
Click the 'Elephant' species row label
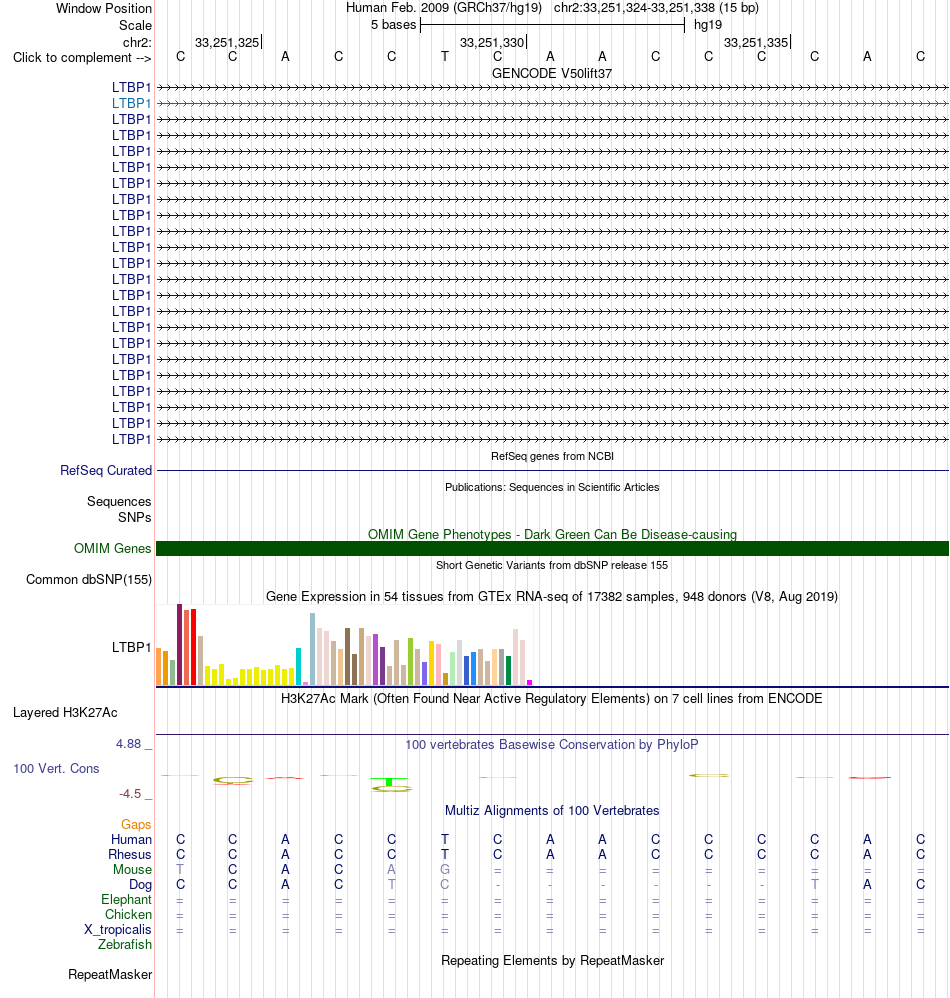127,899
